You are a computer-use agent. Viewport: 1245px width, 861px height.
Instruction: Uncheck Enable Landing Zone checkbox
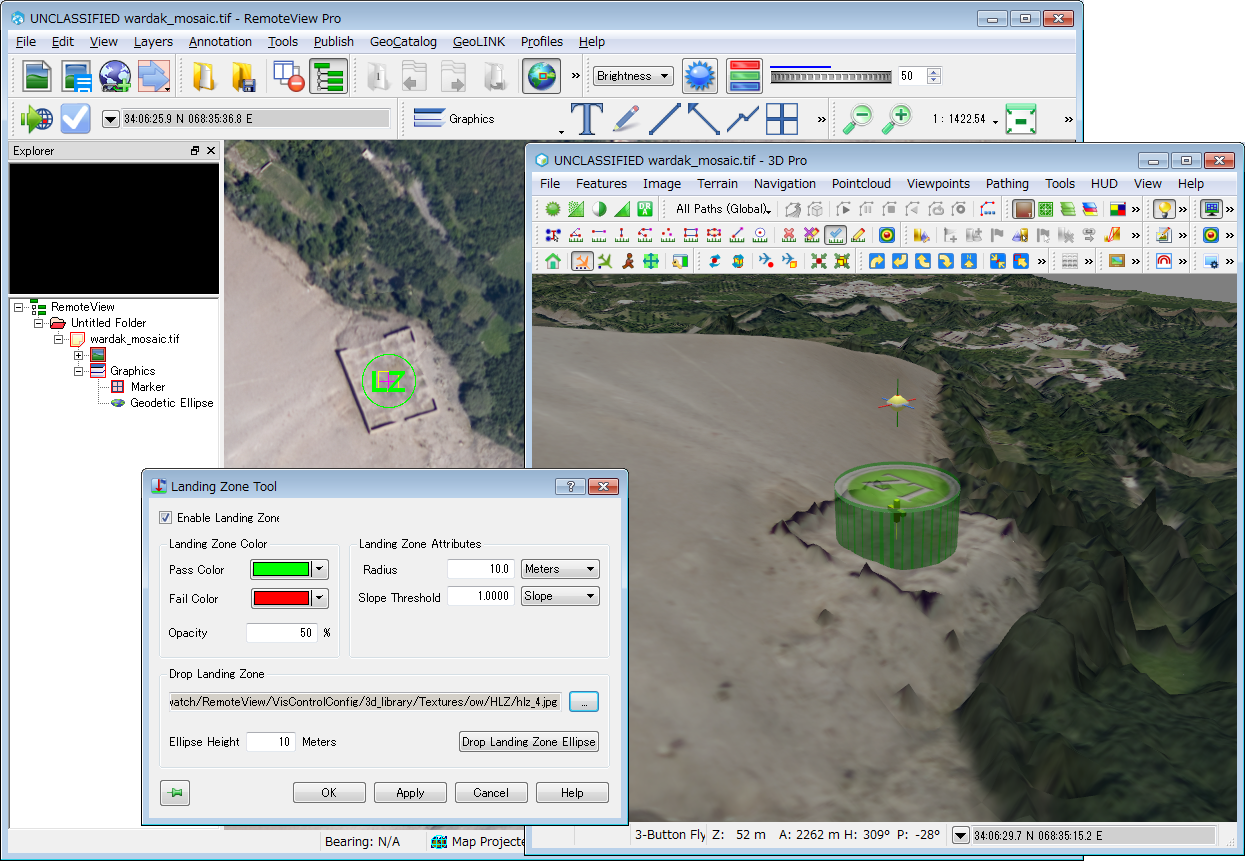(166, 518)
